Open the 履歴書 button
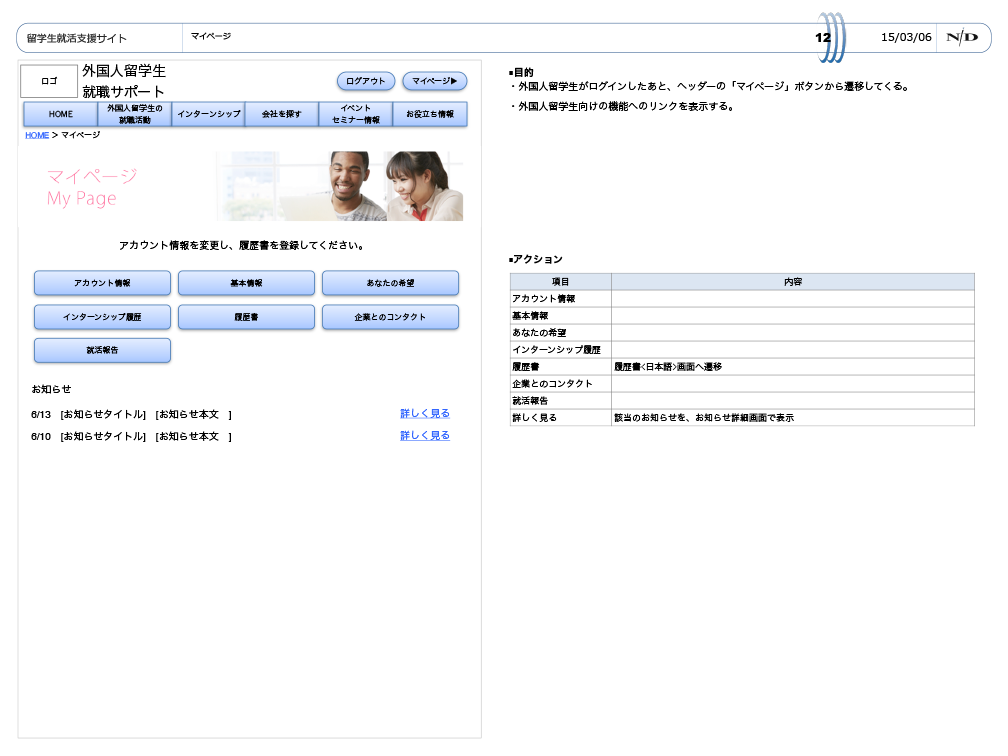1008x756 pixels. pos(246,317)
